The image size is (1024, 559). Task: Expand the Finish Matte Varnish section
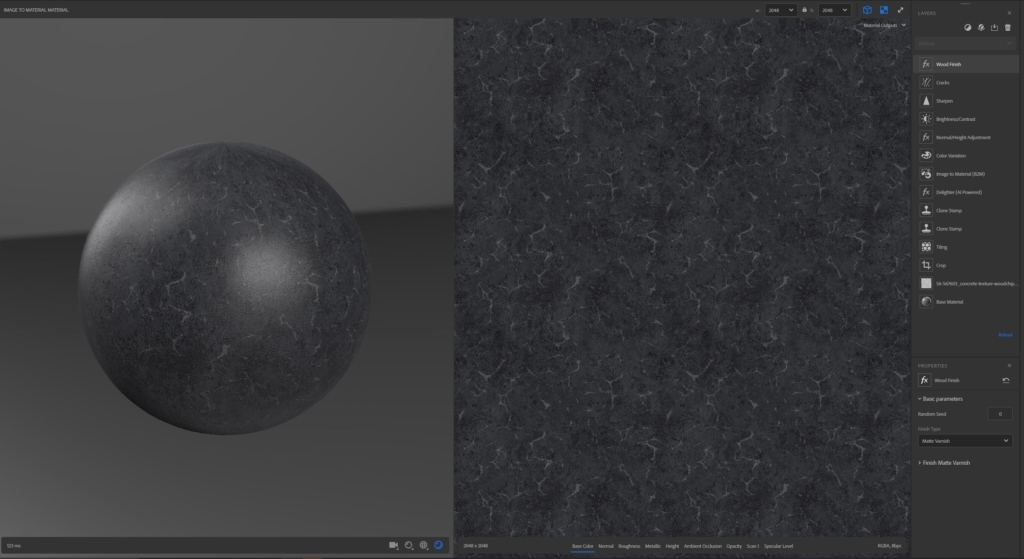944,463
